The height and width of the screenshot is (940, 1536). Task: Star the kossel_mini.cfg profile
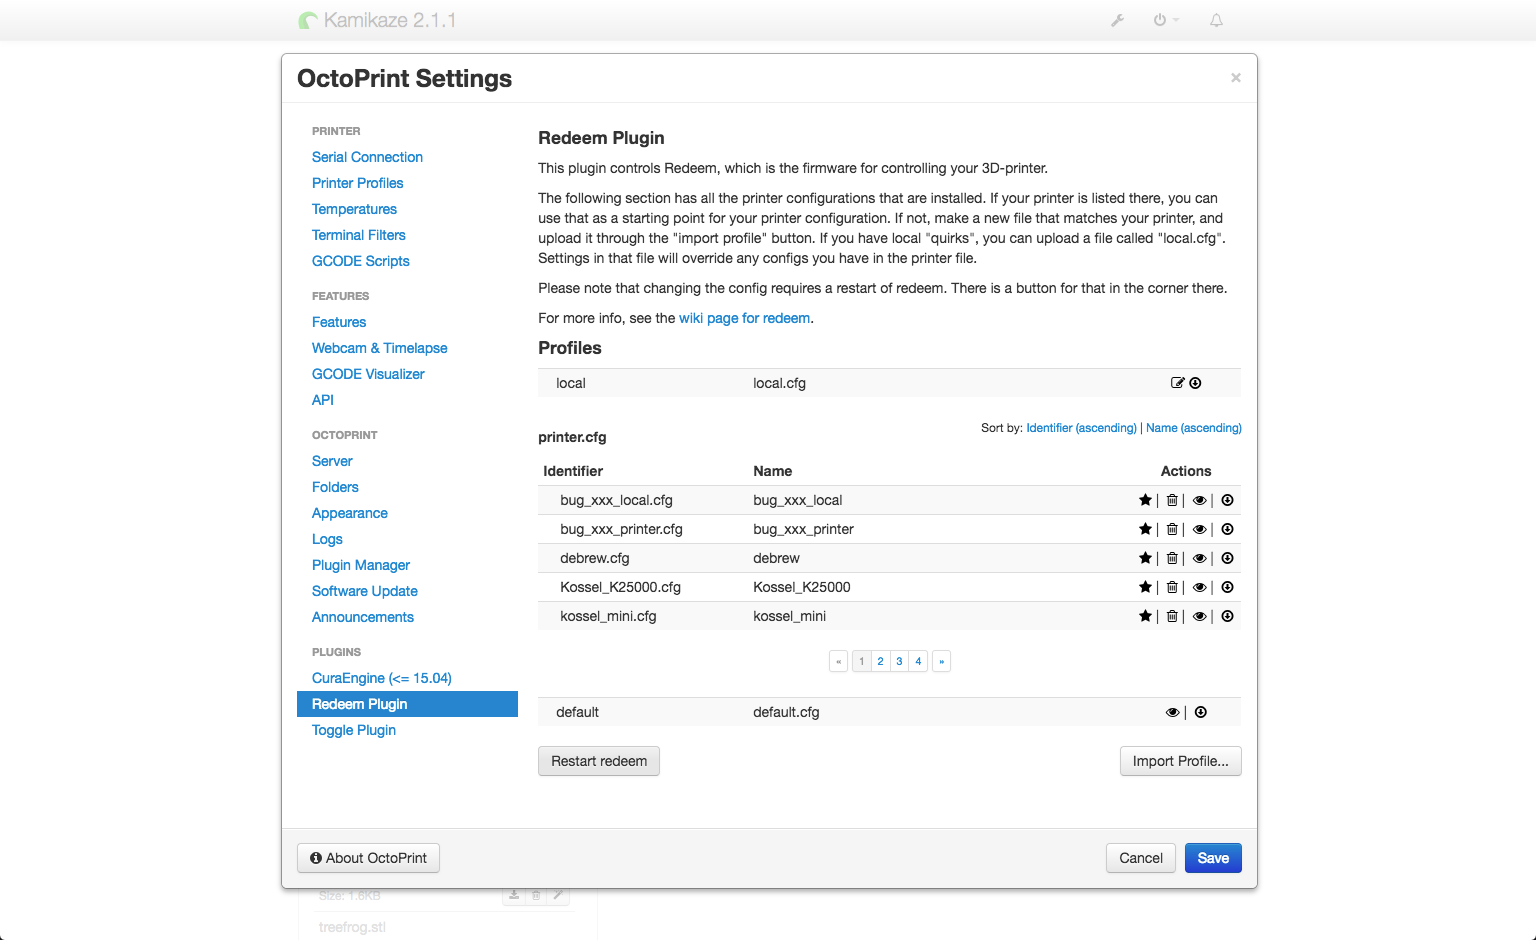point(1145,616)
